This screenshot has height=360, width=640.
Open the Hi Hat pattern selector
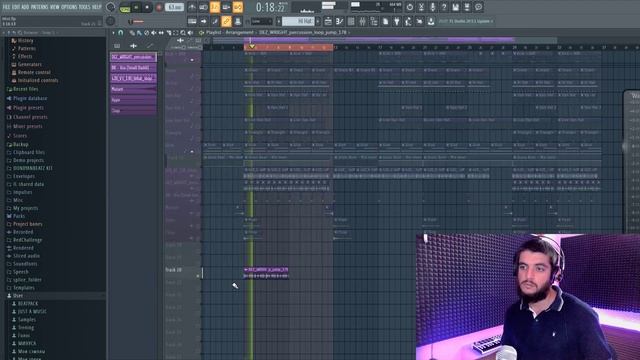tap(298, 21)
